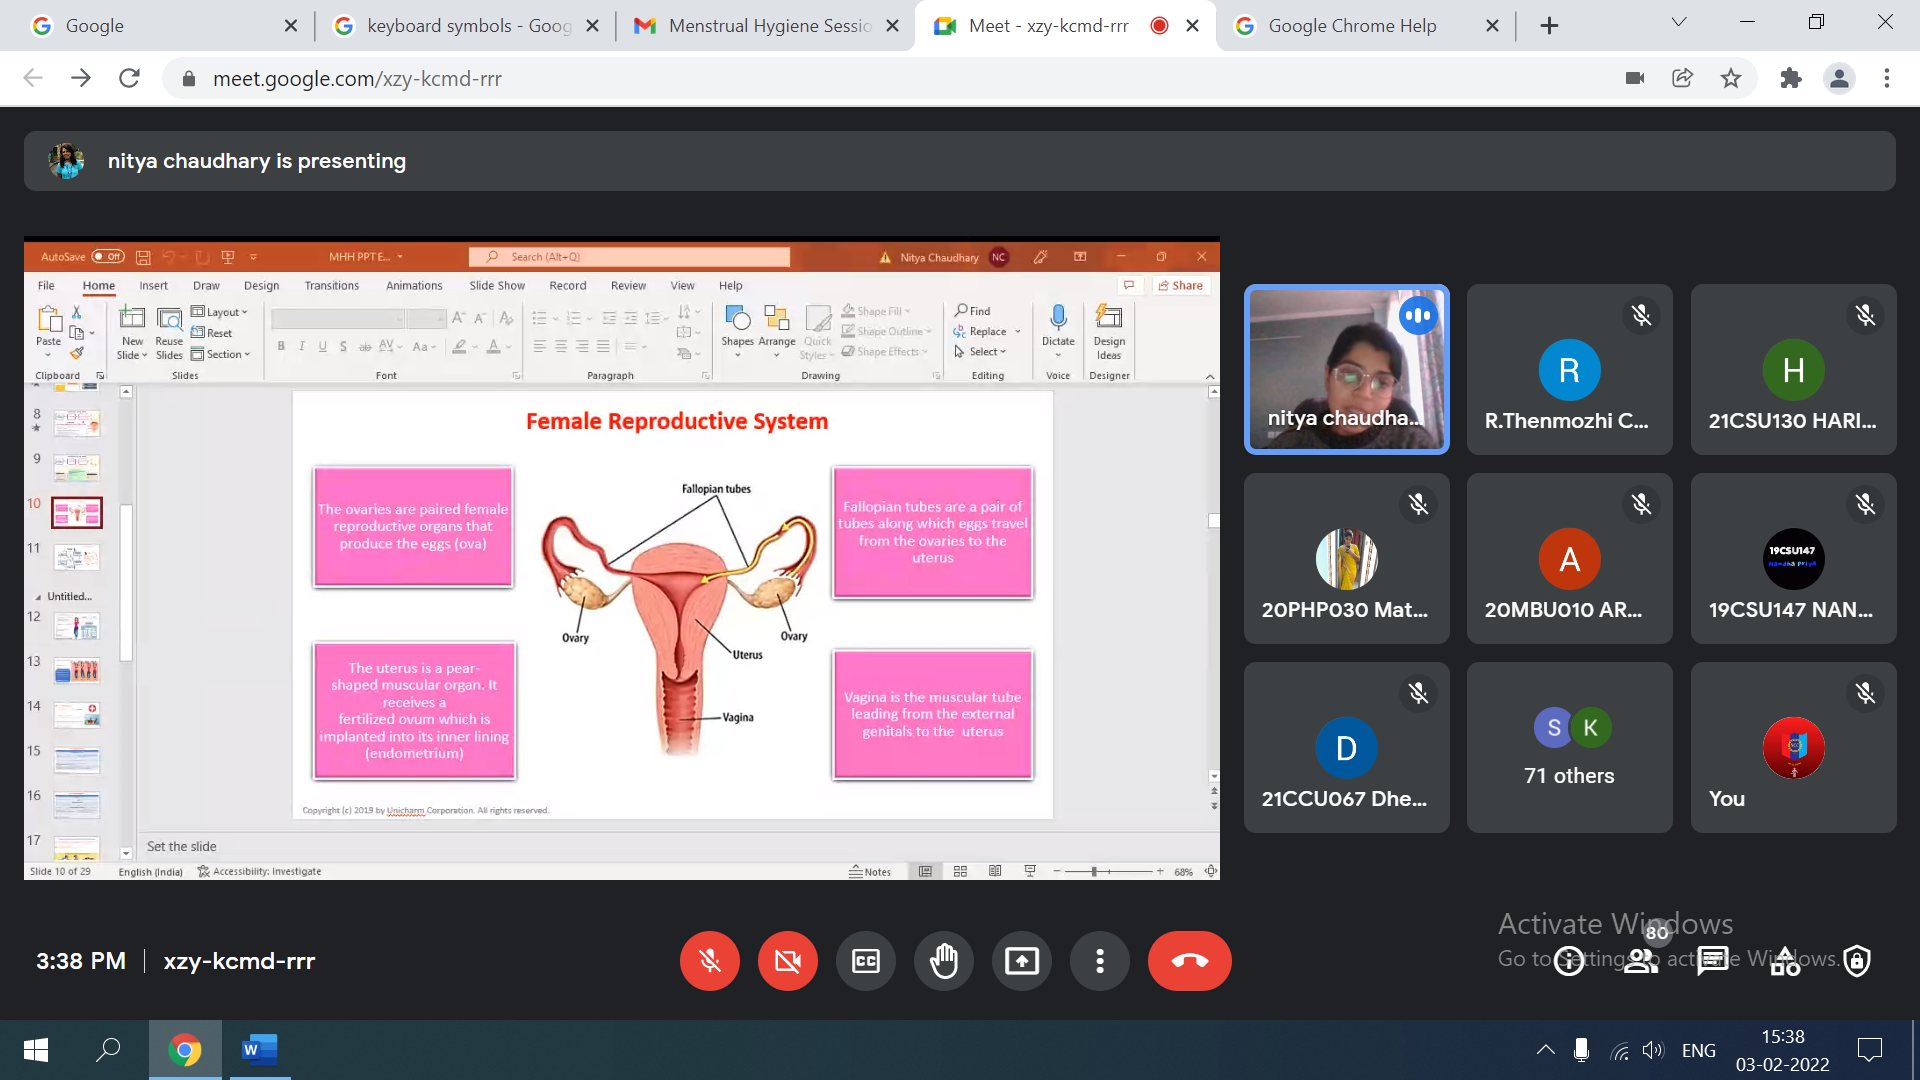Open Chrome tab search dropdown arrow
Screen dimensions: 1920x1080
point(1679,23)
